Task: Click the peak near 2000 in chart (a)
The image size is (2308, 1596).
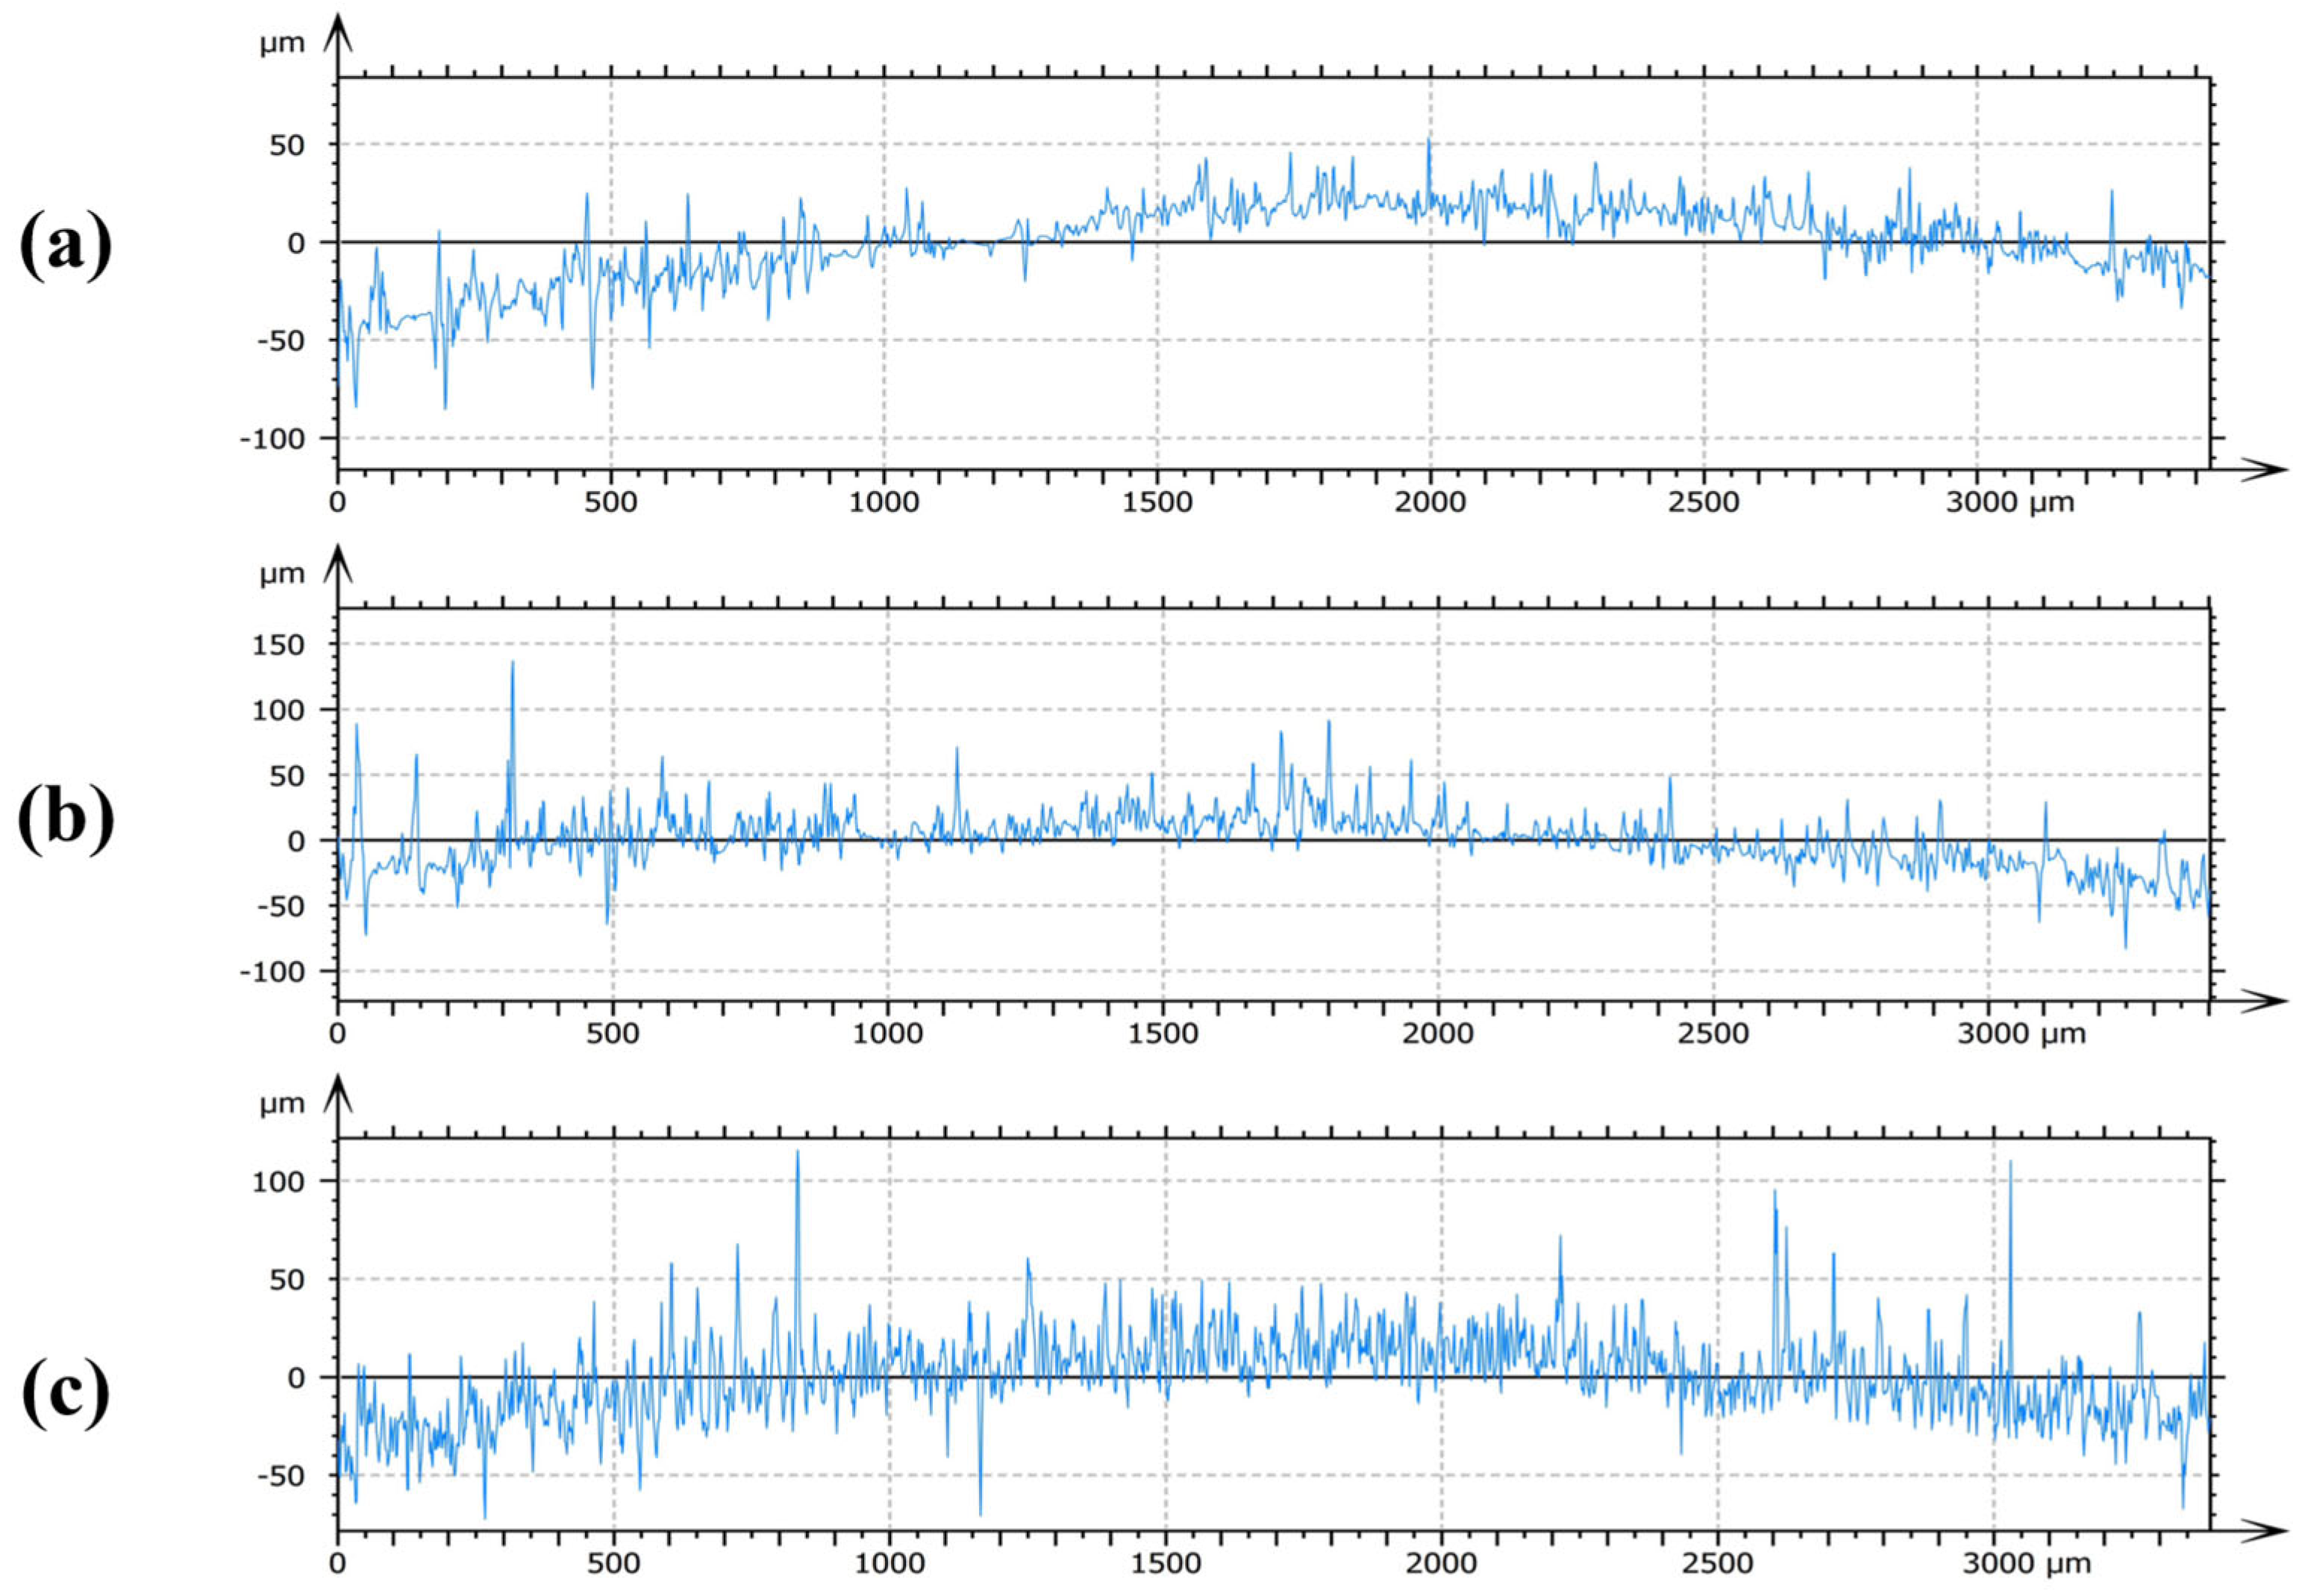Action: click(1428, 142)
